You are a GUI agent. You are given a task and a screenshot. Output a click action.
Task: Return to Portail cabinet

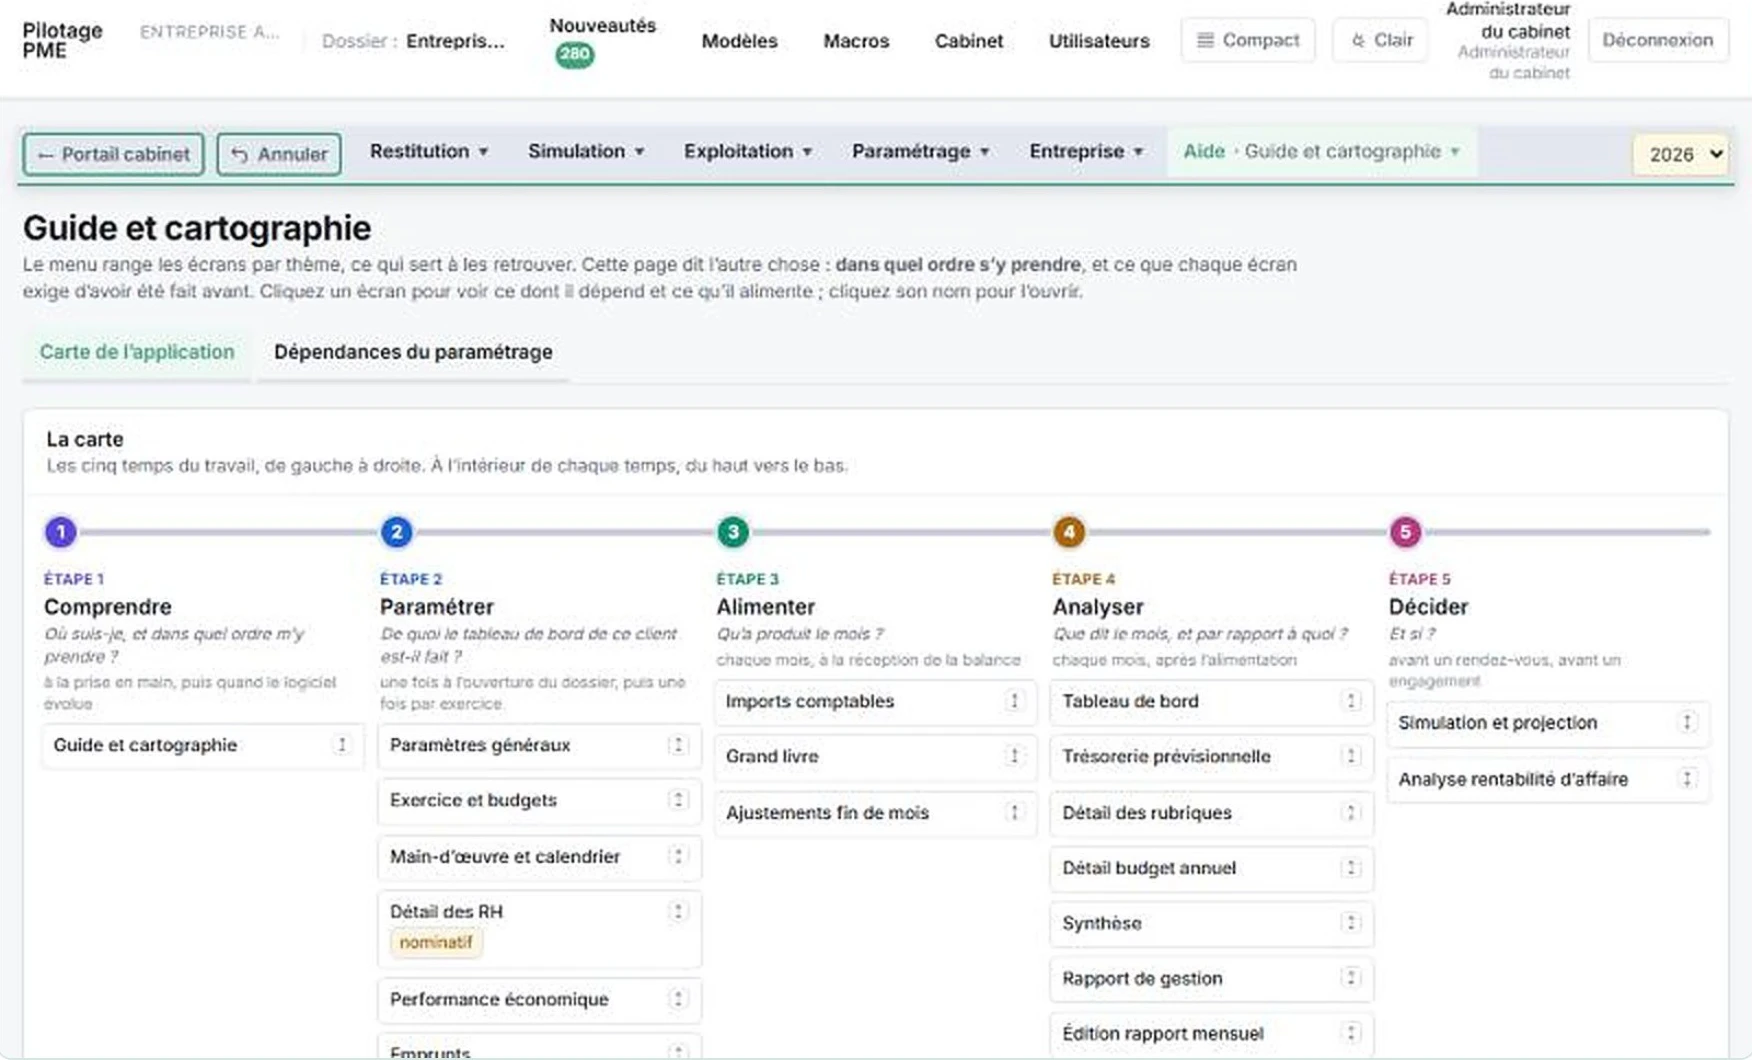pos(114,154)
